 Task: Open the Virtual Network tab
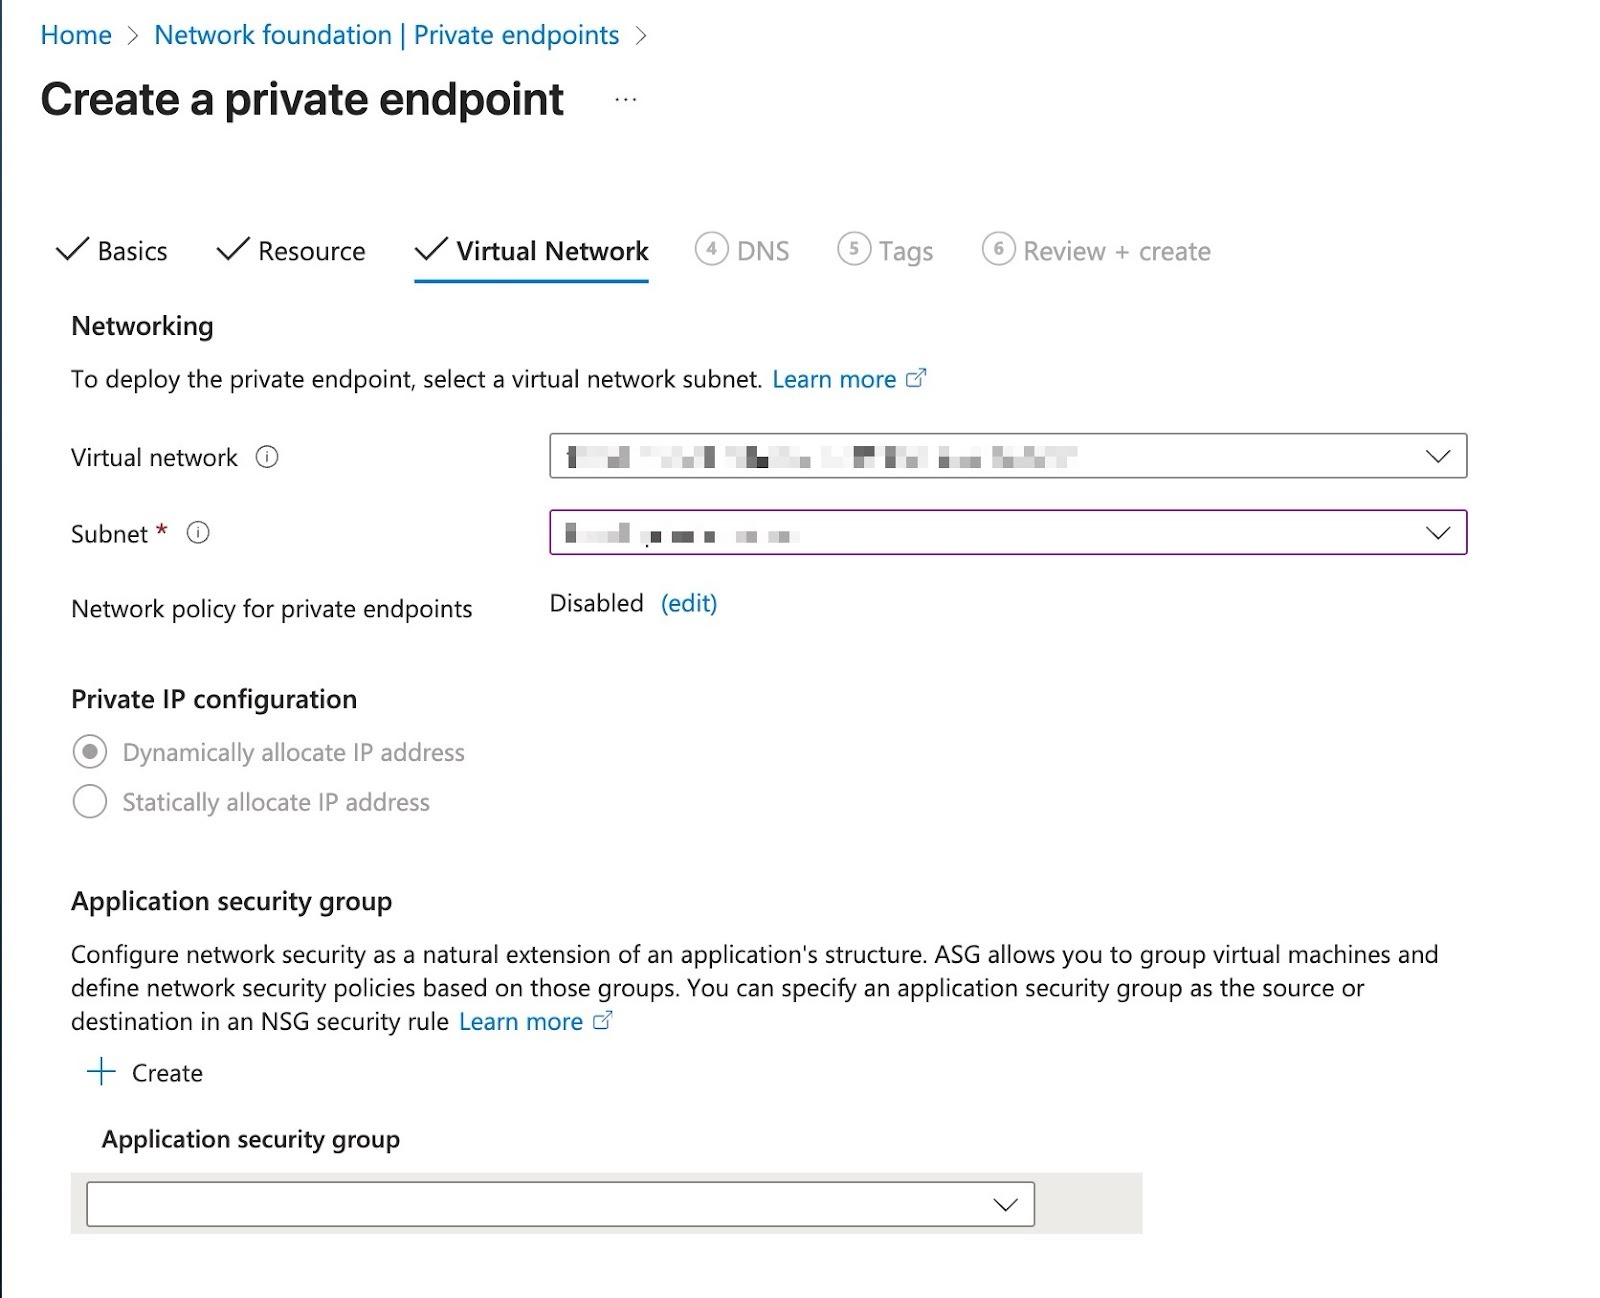(552, 251)
